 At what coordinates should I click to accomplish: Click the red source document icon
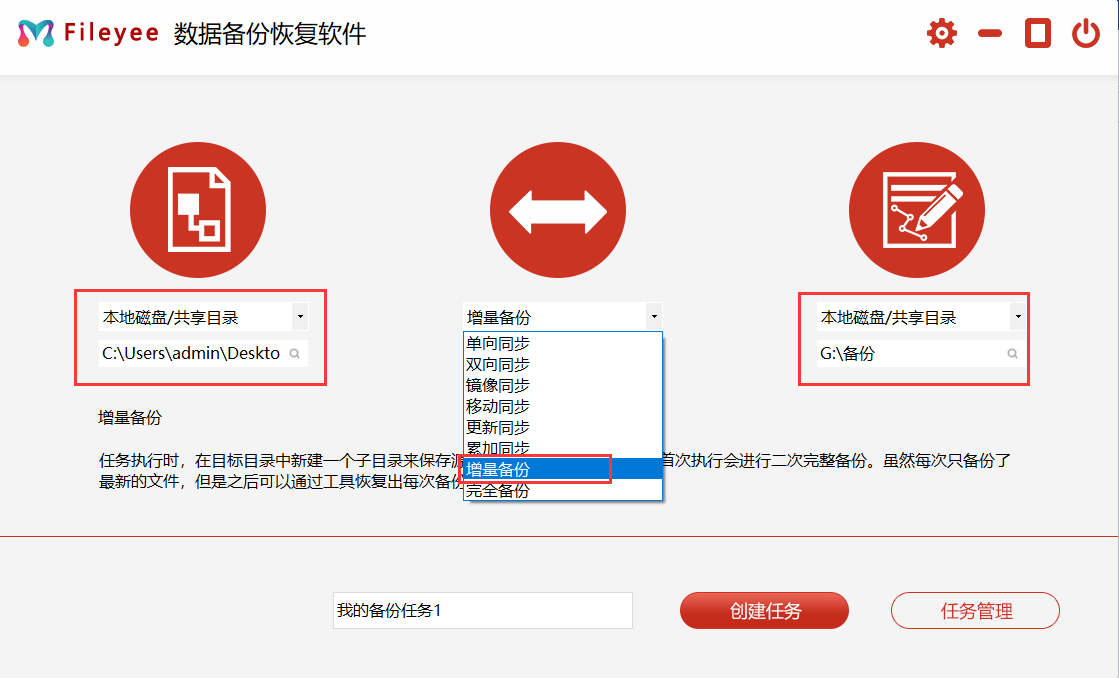pos(197,209)
